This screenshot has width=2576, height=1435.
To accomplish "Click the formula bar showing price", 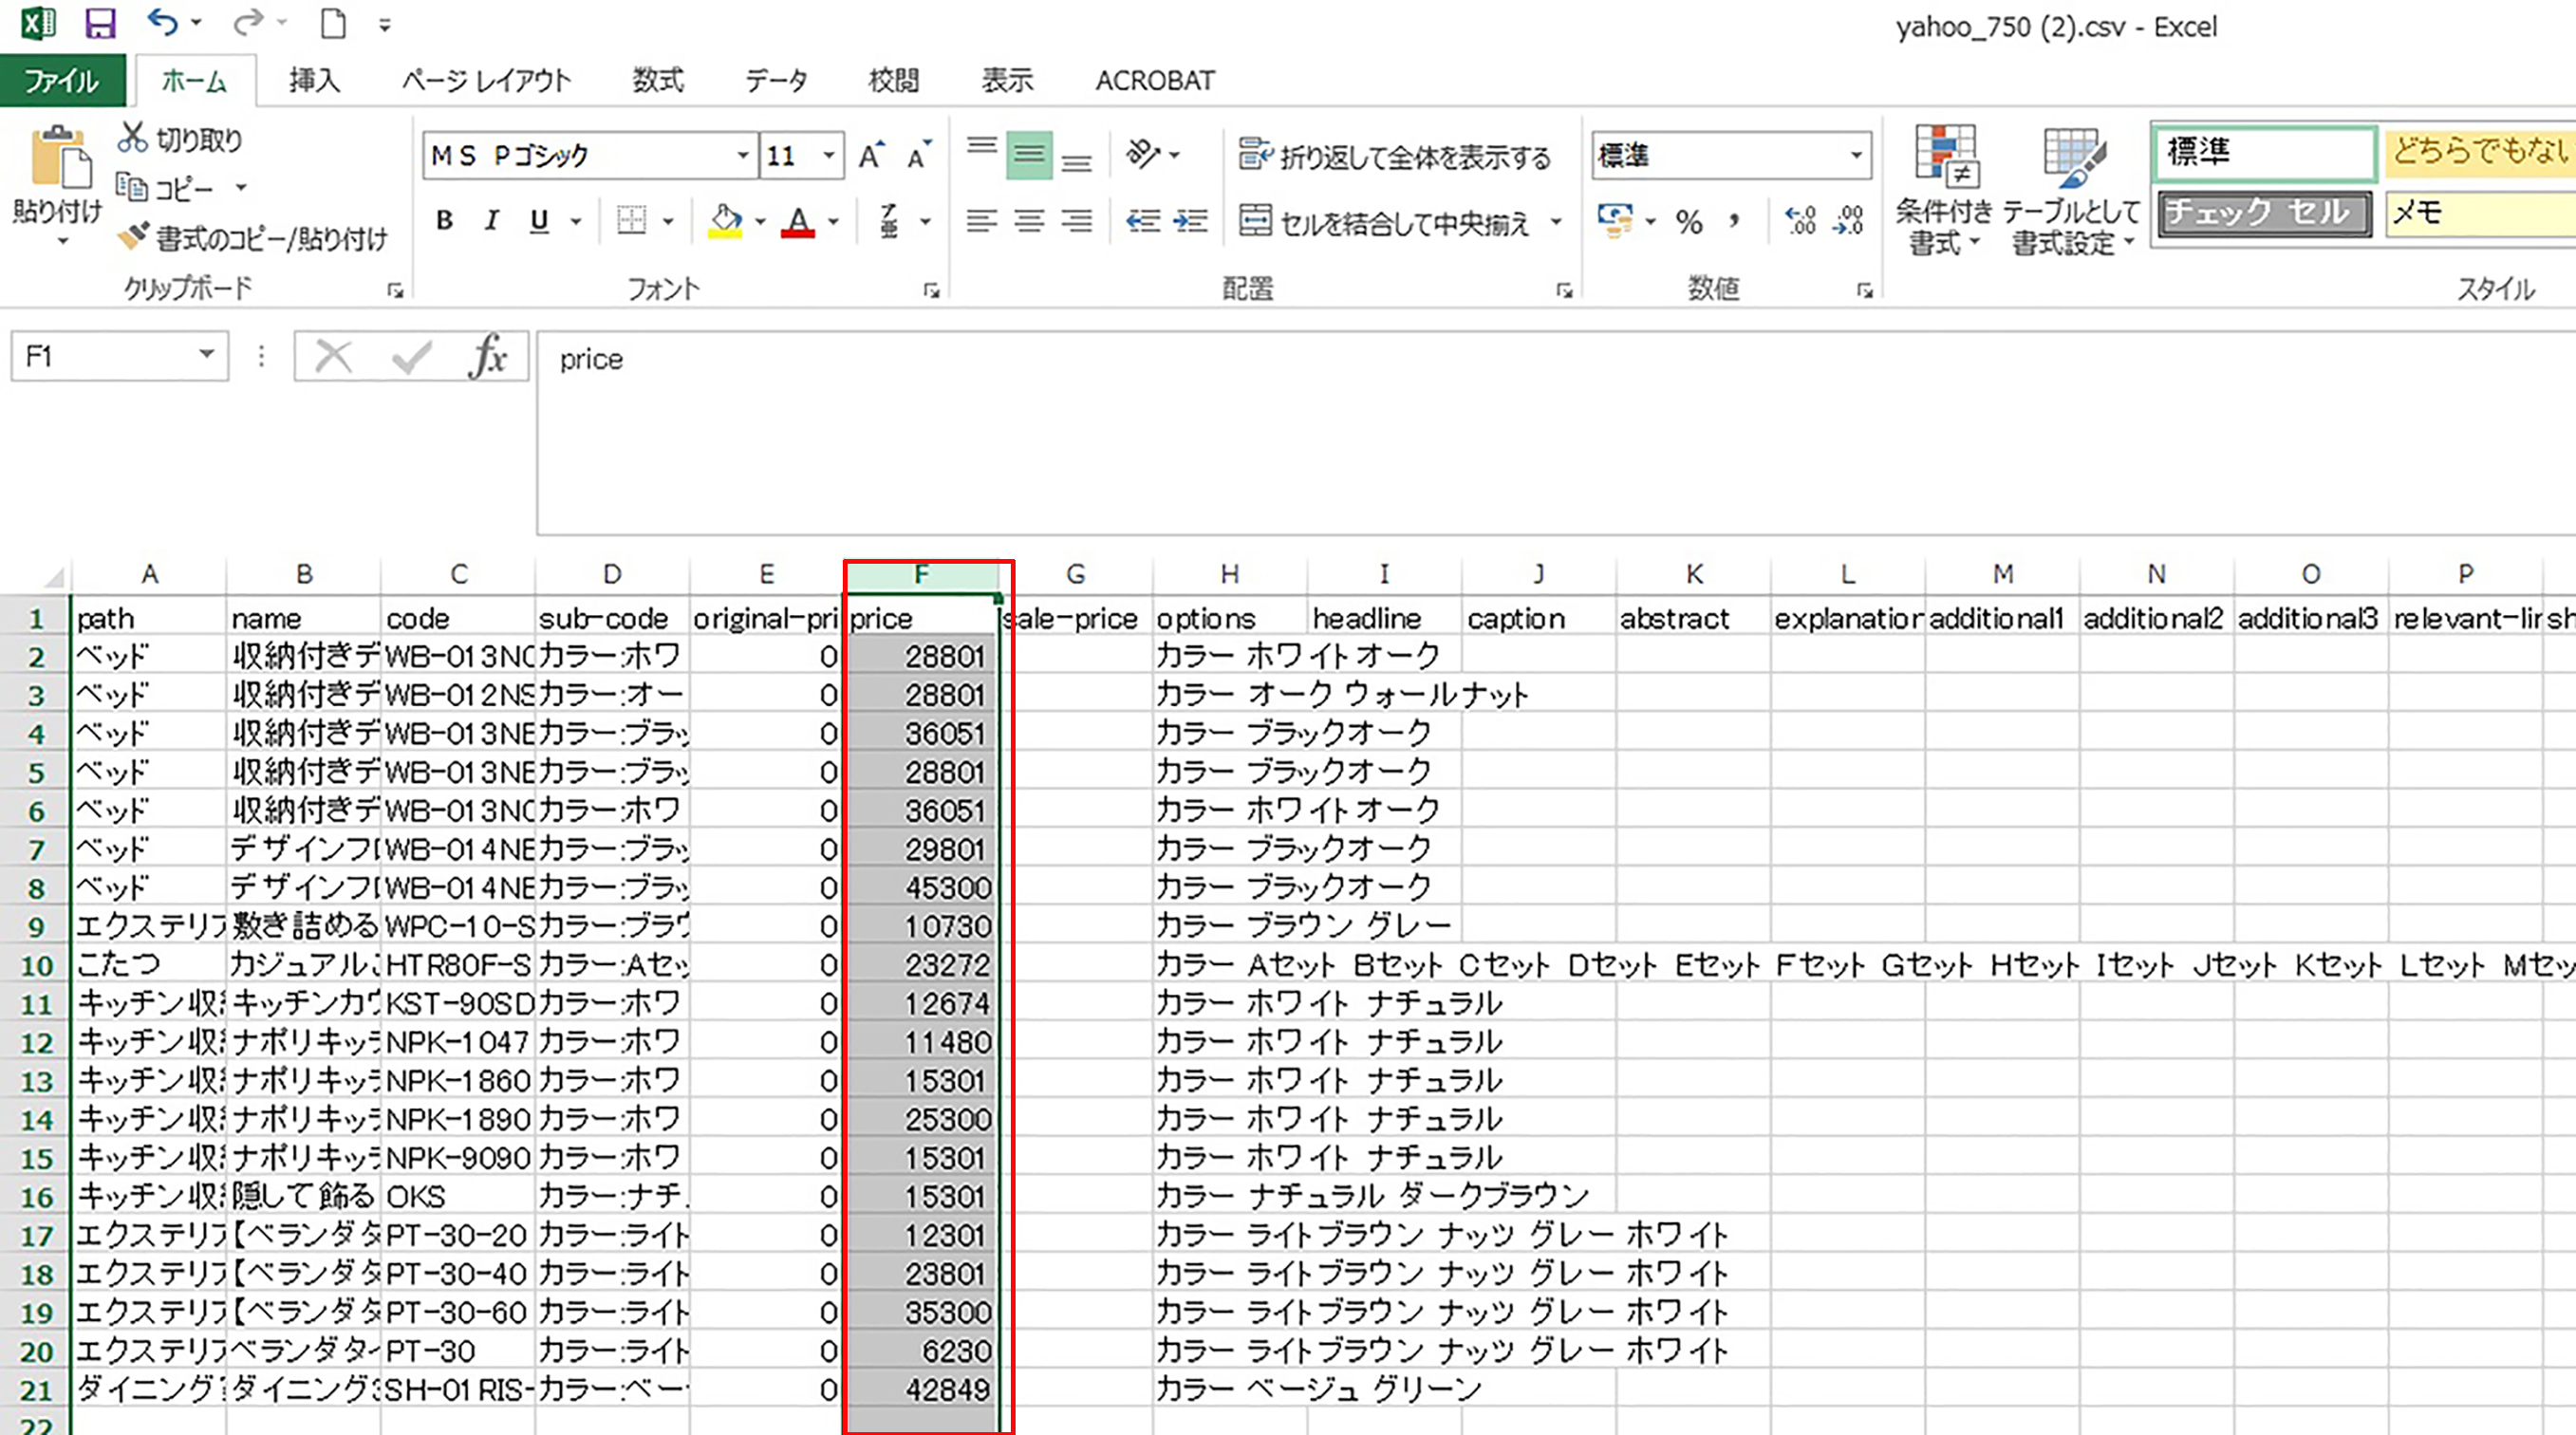I will [1556, 434].
